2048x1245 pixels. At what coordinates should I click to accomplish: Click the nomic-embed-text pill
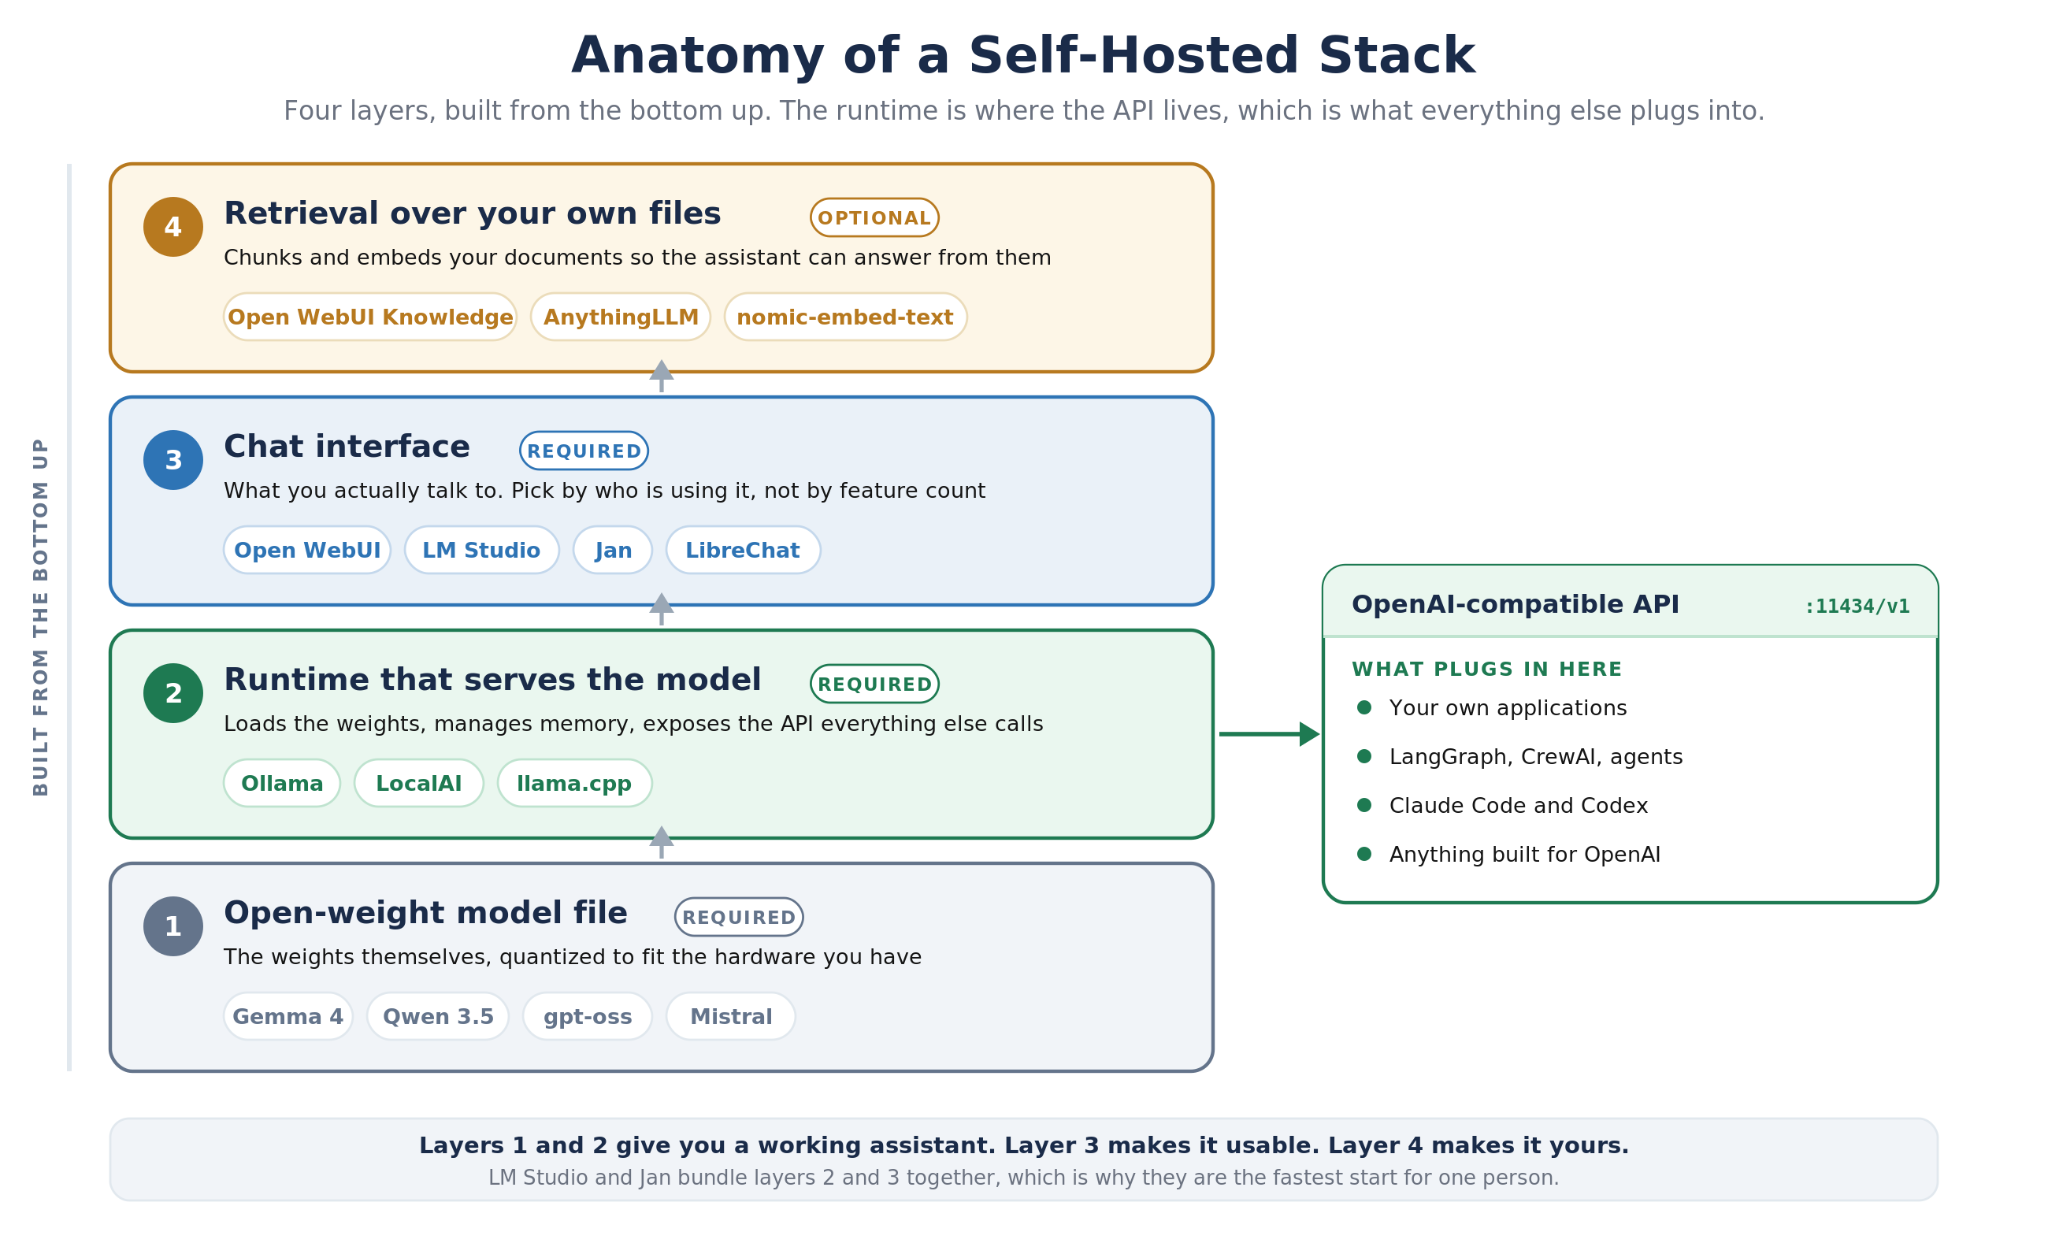click(x=845, y=317)
